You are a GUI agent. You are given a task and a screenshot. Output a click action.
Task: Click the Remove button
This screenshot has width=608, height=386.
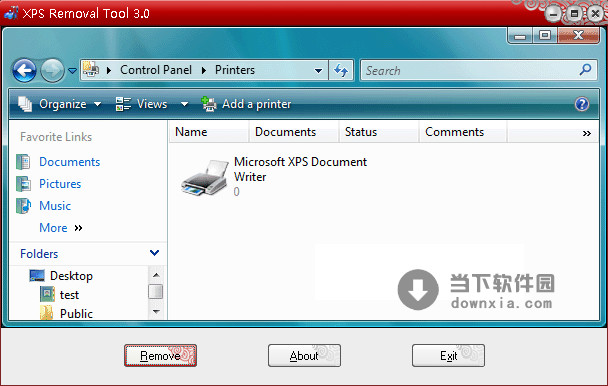[160, 355]
